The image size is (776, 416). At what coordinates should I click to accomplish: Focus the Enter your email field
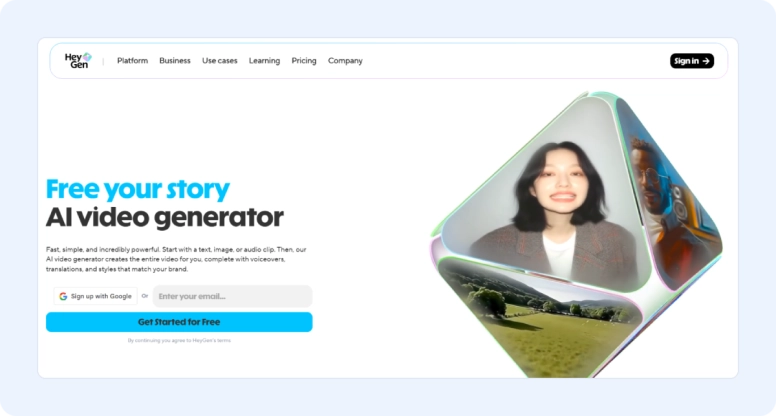233,296
